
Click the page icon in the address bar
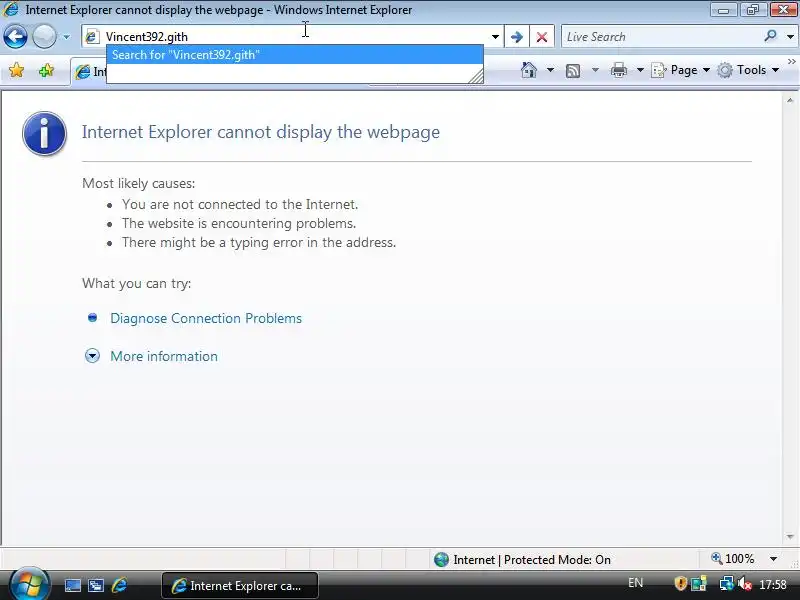(92, 37)
